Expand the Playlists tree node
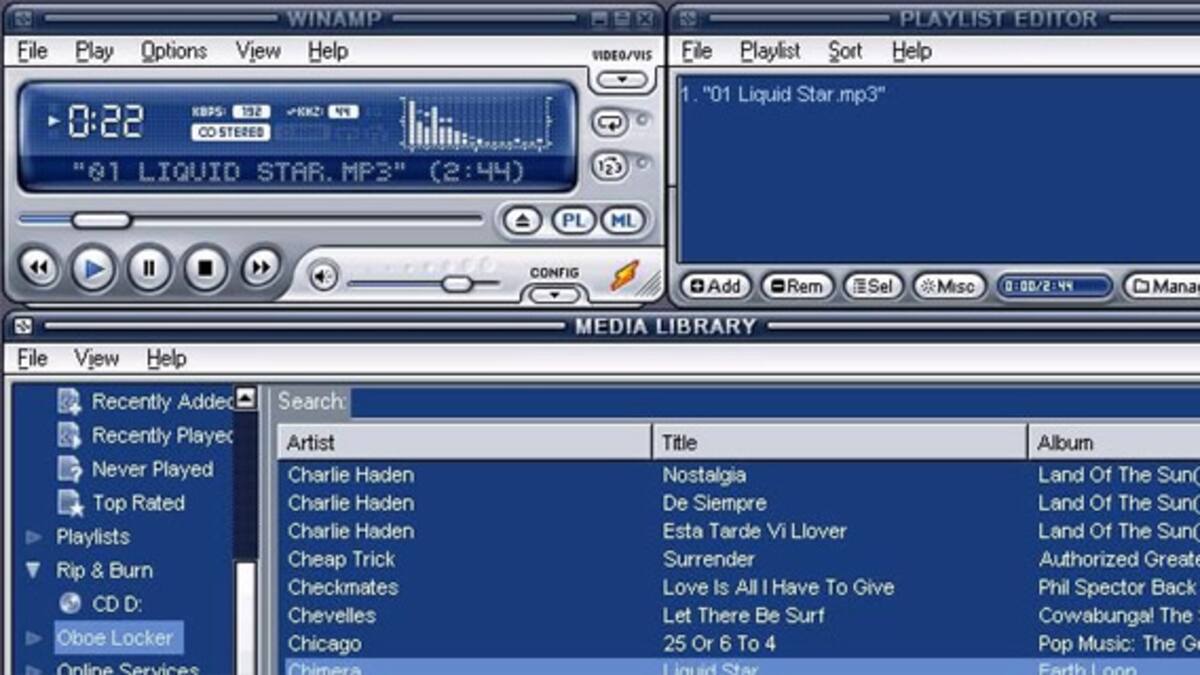The height and width of the screenshot is (675, 1200). (34, 537)
